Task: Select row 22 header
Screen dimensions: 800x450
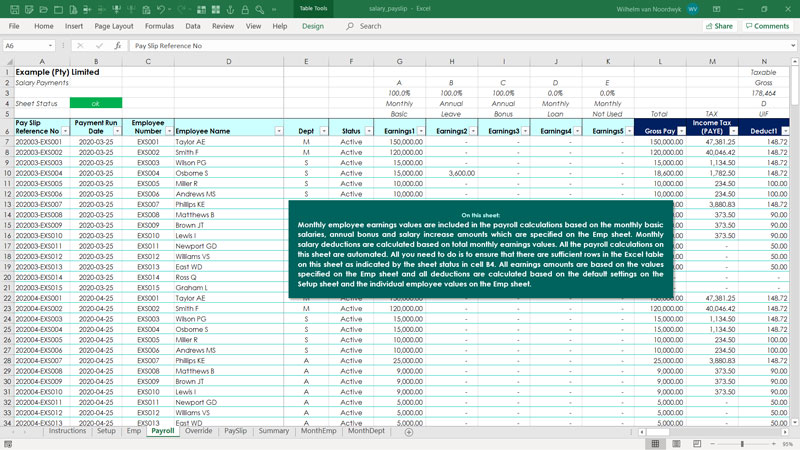Action: (7, 298)
